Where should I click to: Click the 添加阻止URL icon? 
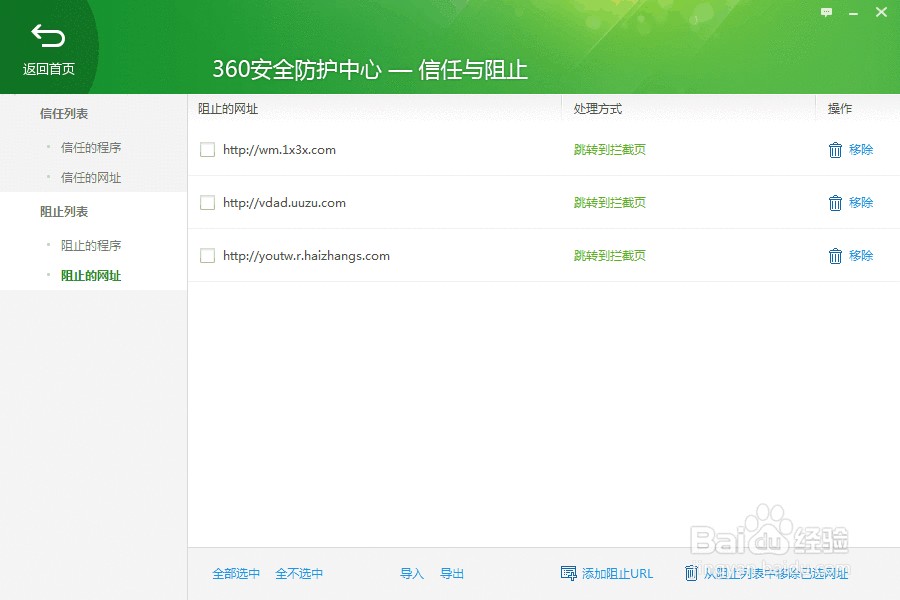pos(568,573)
